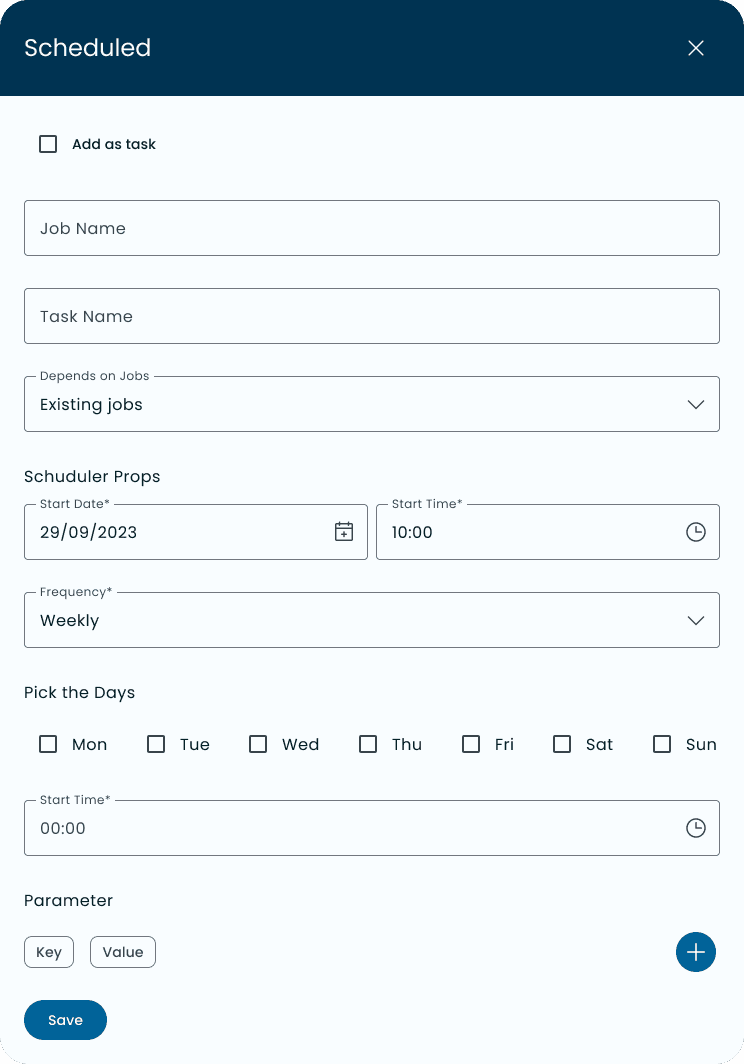Focus the Task Name input
This screenshot has width=744, height=1064.
coord(372,316)
